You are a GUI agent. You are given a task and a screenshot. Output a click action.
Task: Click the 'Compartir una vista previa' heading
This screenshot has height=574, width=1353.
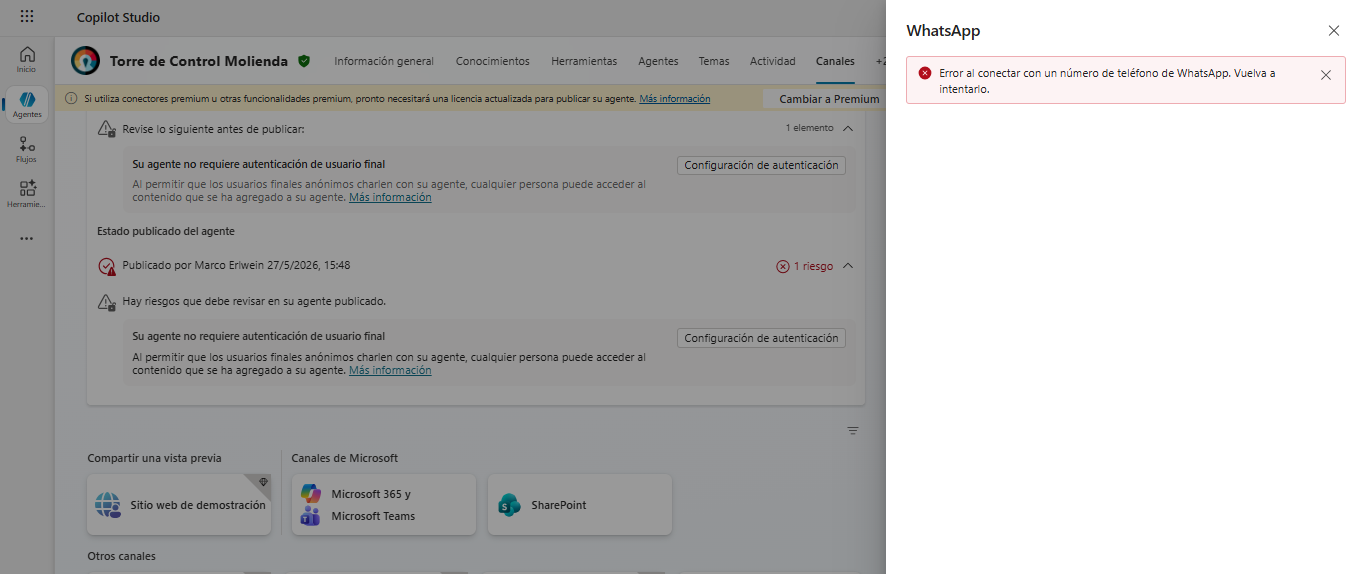coord(155,458)
